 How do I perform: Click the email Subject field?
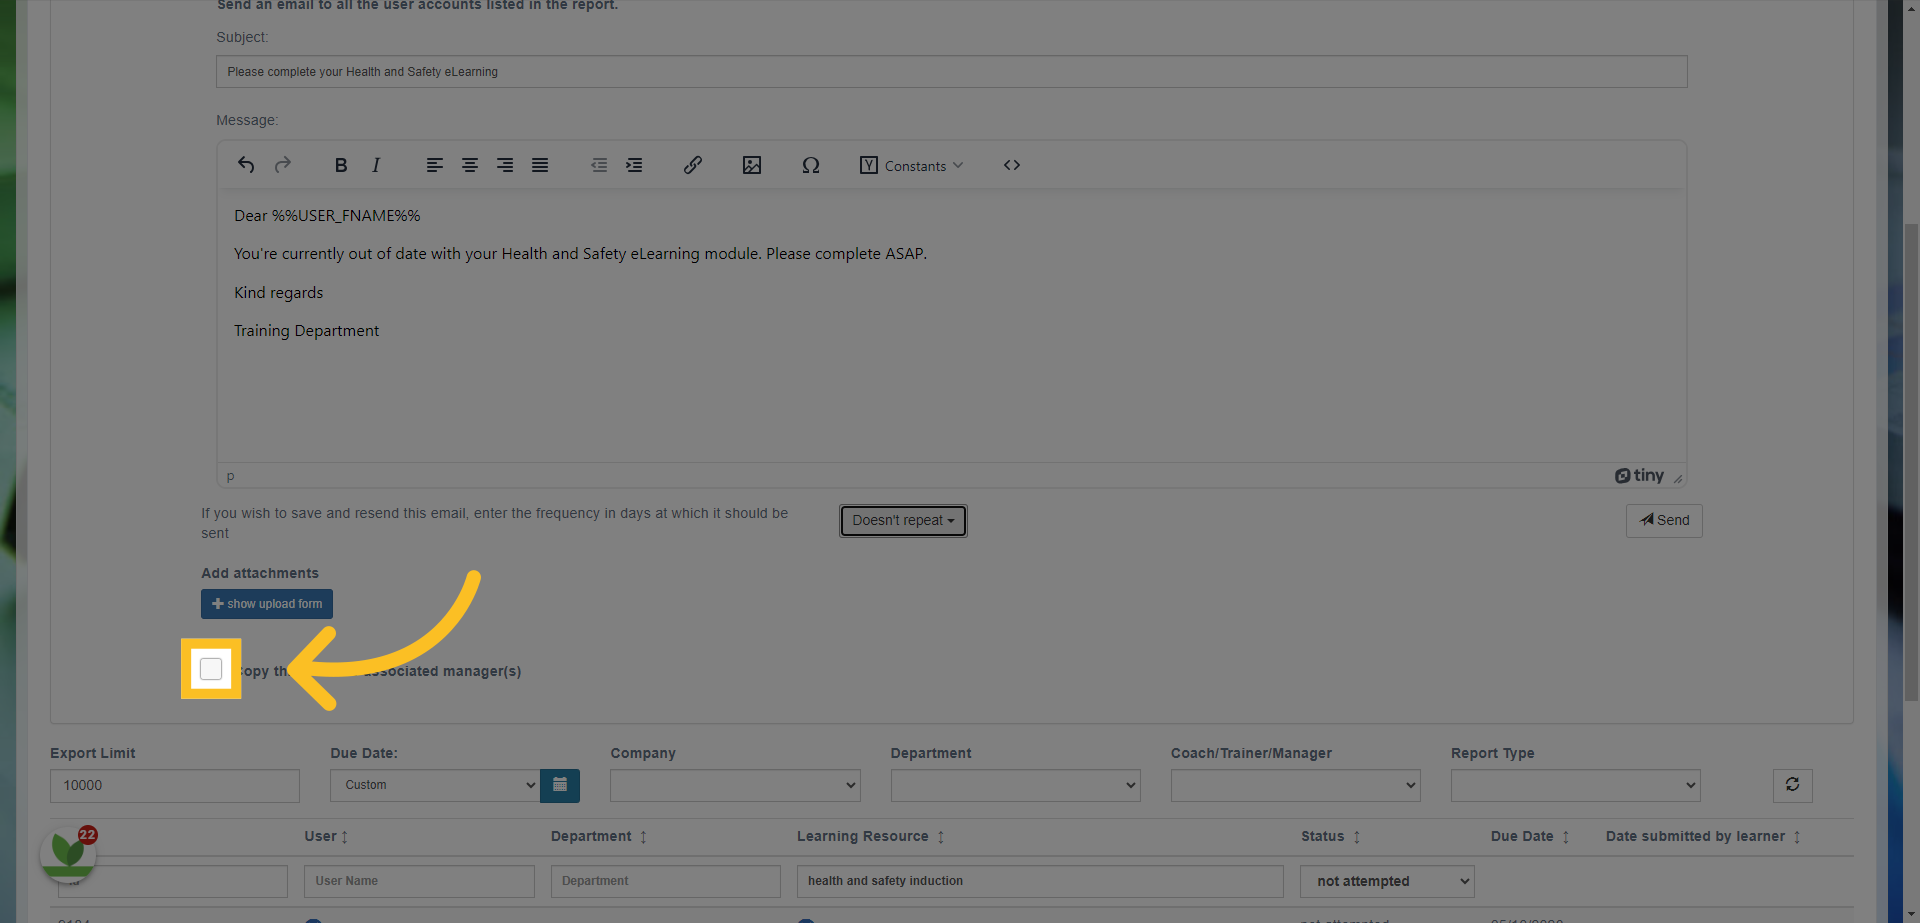(x=951, y=71)
